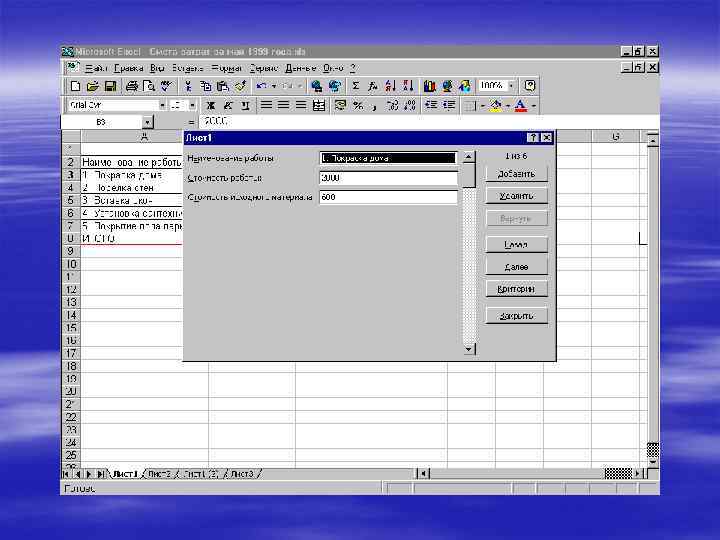Go to previous record with Назад
The height and width of the screenshot is (540, 720).
[517, 245]
